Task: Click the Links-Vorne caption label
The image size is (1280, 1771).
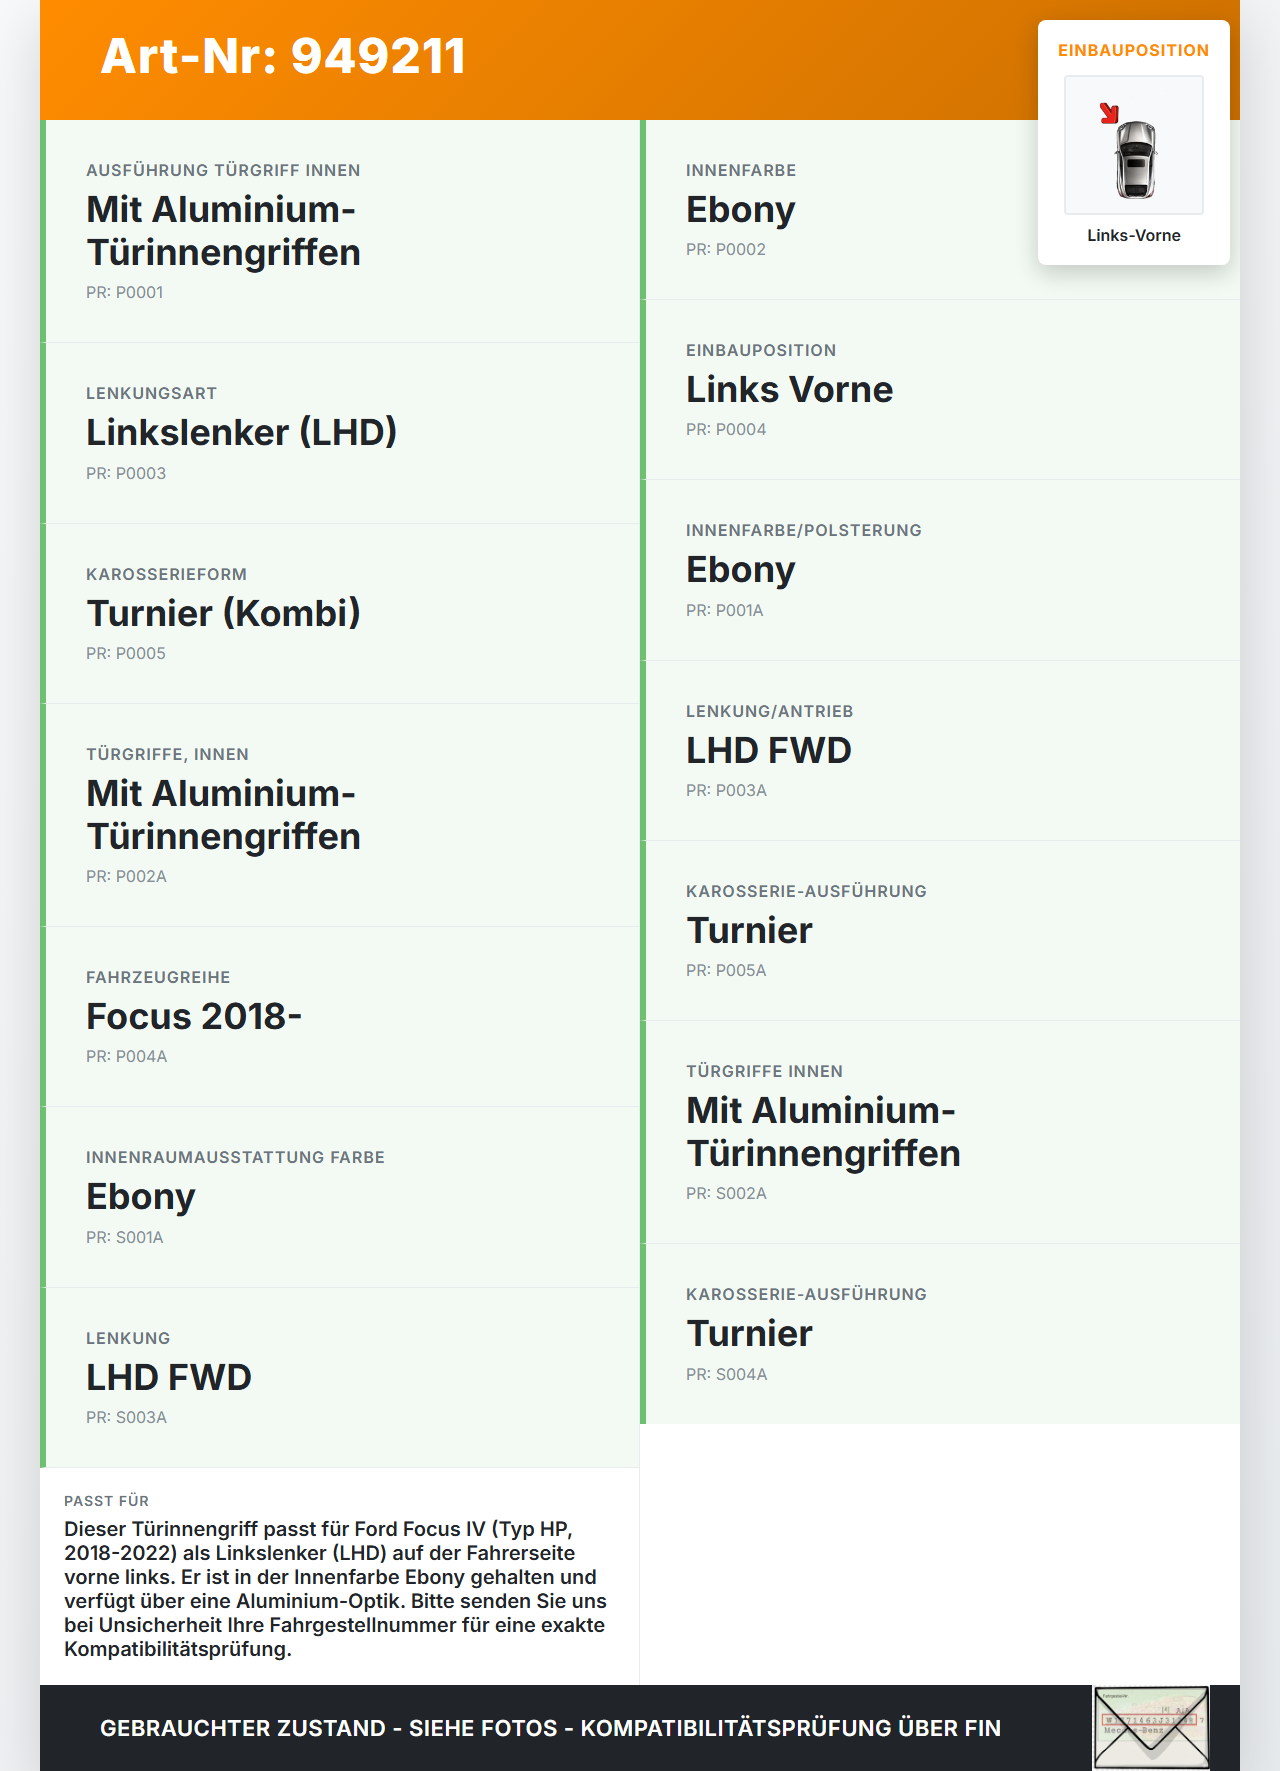Action: tap(1134, 235)
